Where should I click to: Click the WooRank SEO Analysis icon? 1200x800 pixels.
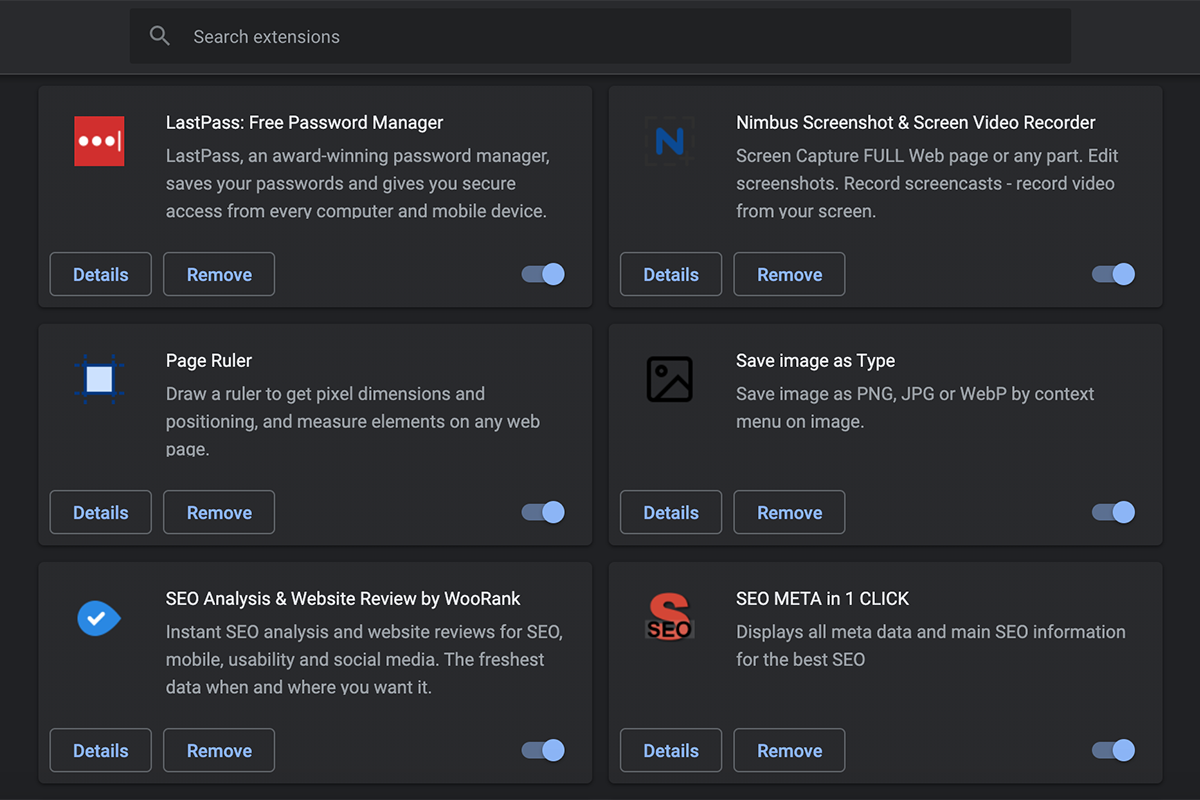(99, 619)
